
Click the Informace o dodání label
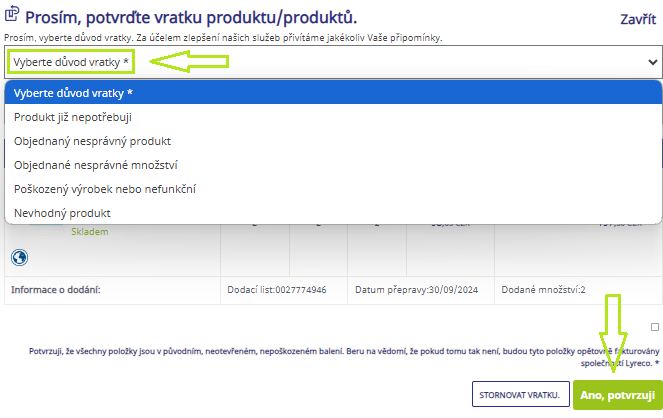(x=58, y=290)
